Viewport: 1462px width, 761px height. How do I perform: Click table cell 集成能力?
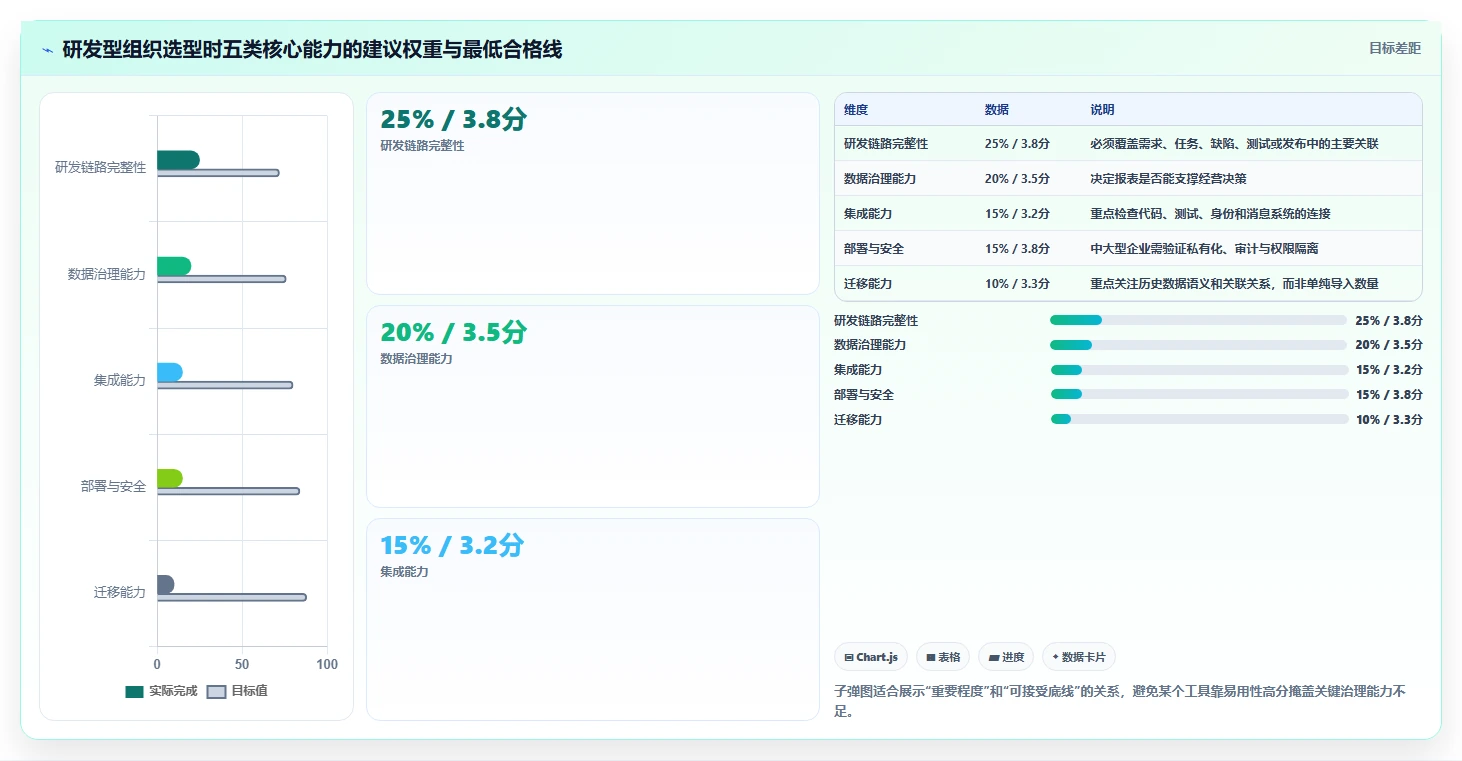coord(868,214)
